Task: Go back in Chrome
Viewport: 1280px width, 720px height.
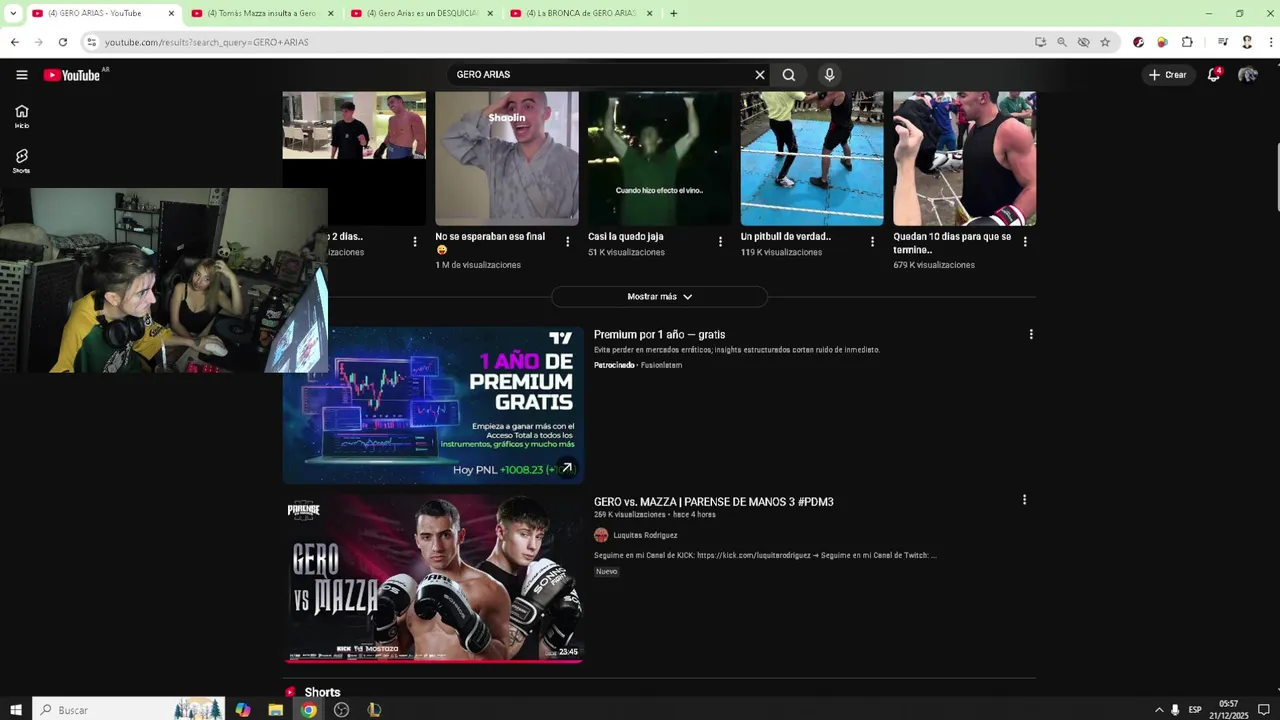Action: click(14, 42)
